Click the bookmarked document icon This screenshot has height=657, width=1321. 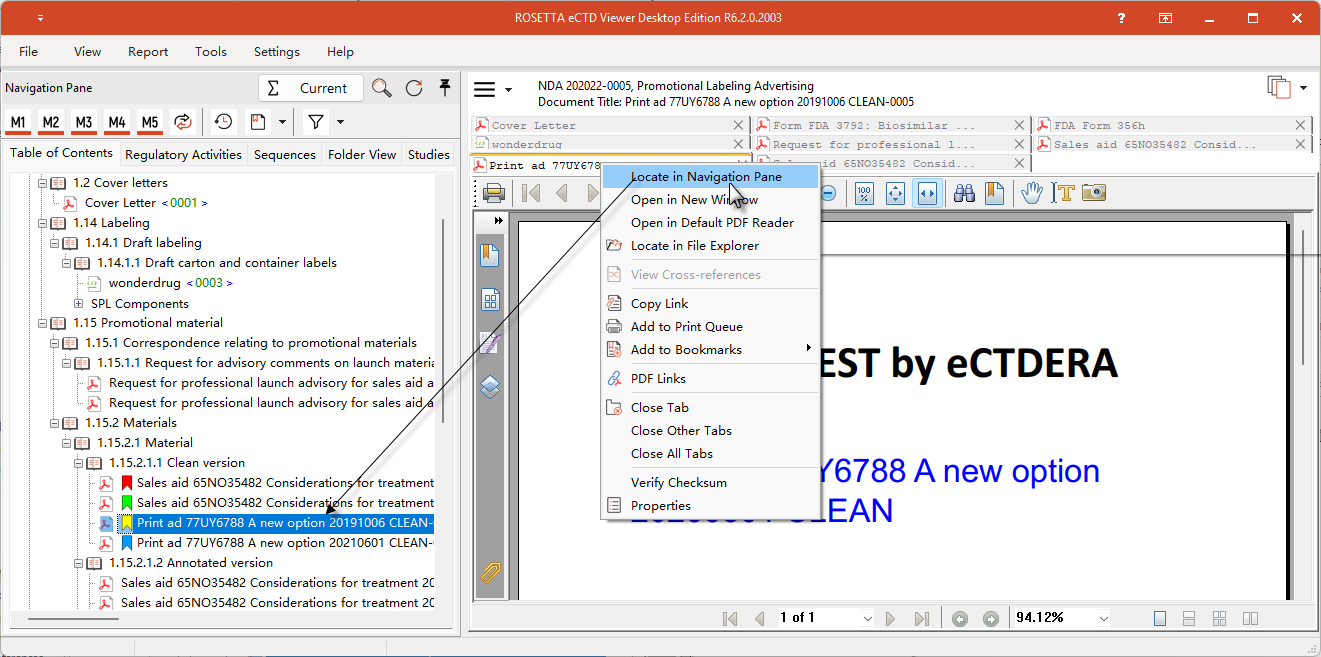(x=257, y=122)
